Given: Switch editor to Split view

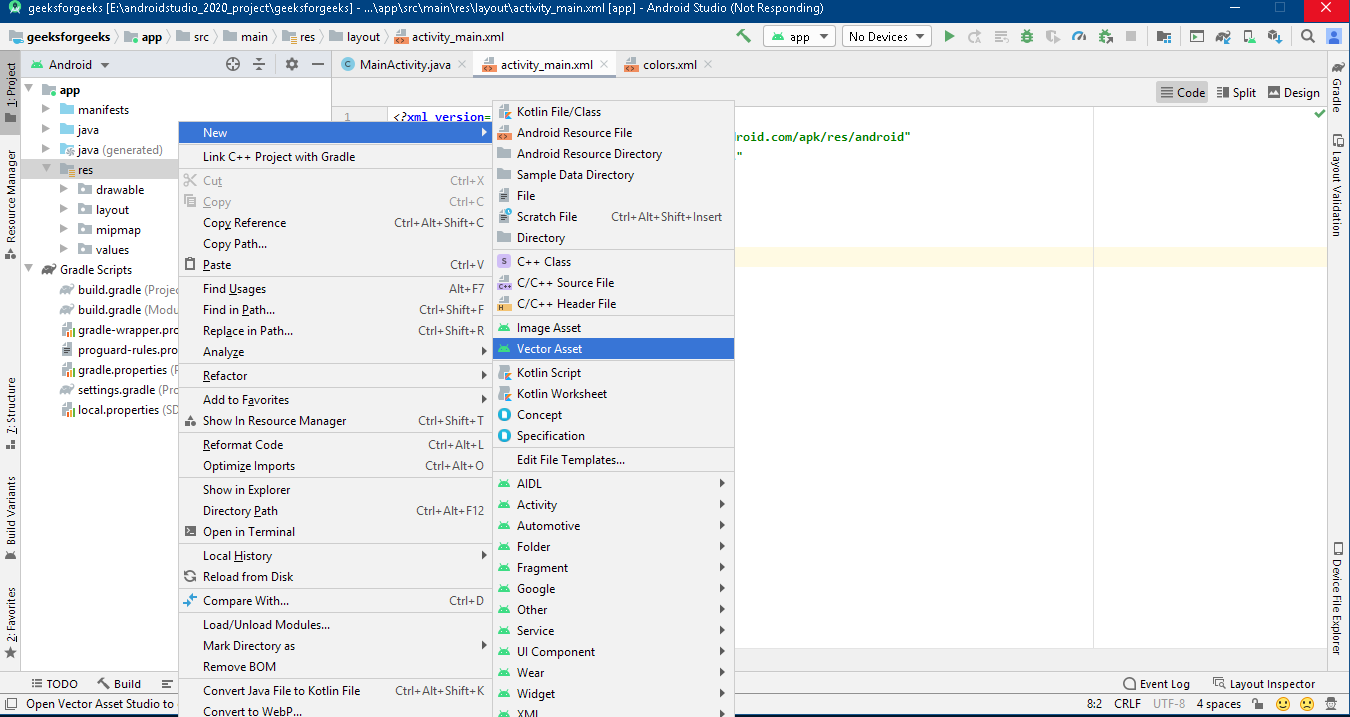Looking at the screenshot, I should pyautogui.click(x=1235, y=92).
